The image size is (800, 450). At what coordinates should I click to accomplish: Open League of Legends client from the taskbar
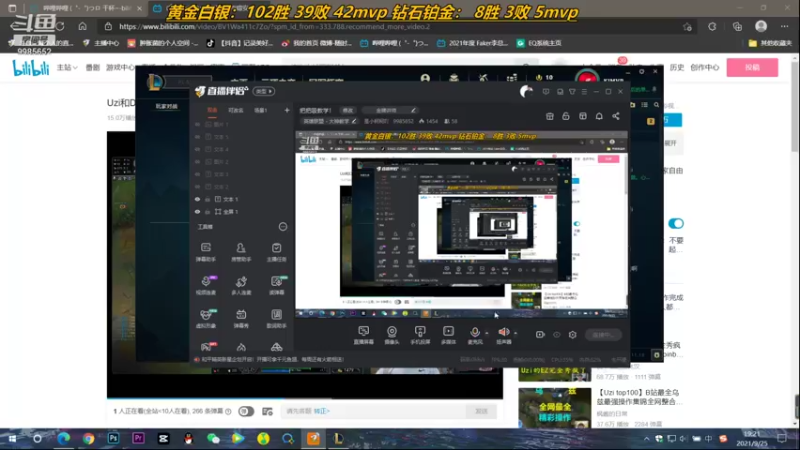(x=338, y=439)
